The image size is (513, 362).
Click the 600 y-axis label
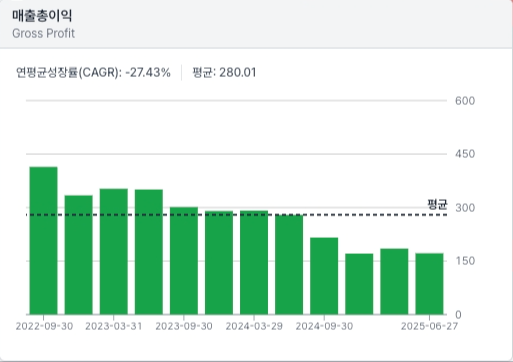465,101
